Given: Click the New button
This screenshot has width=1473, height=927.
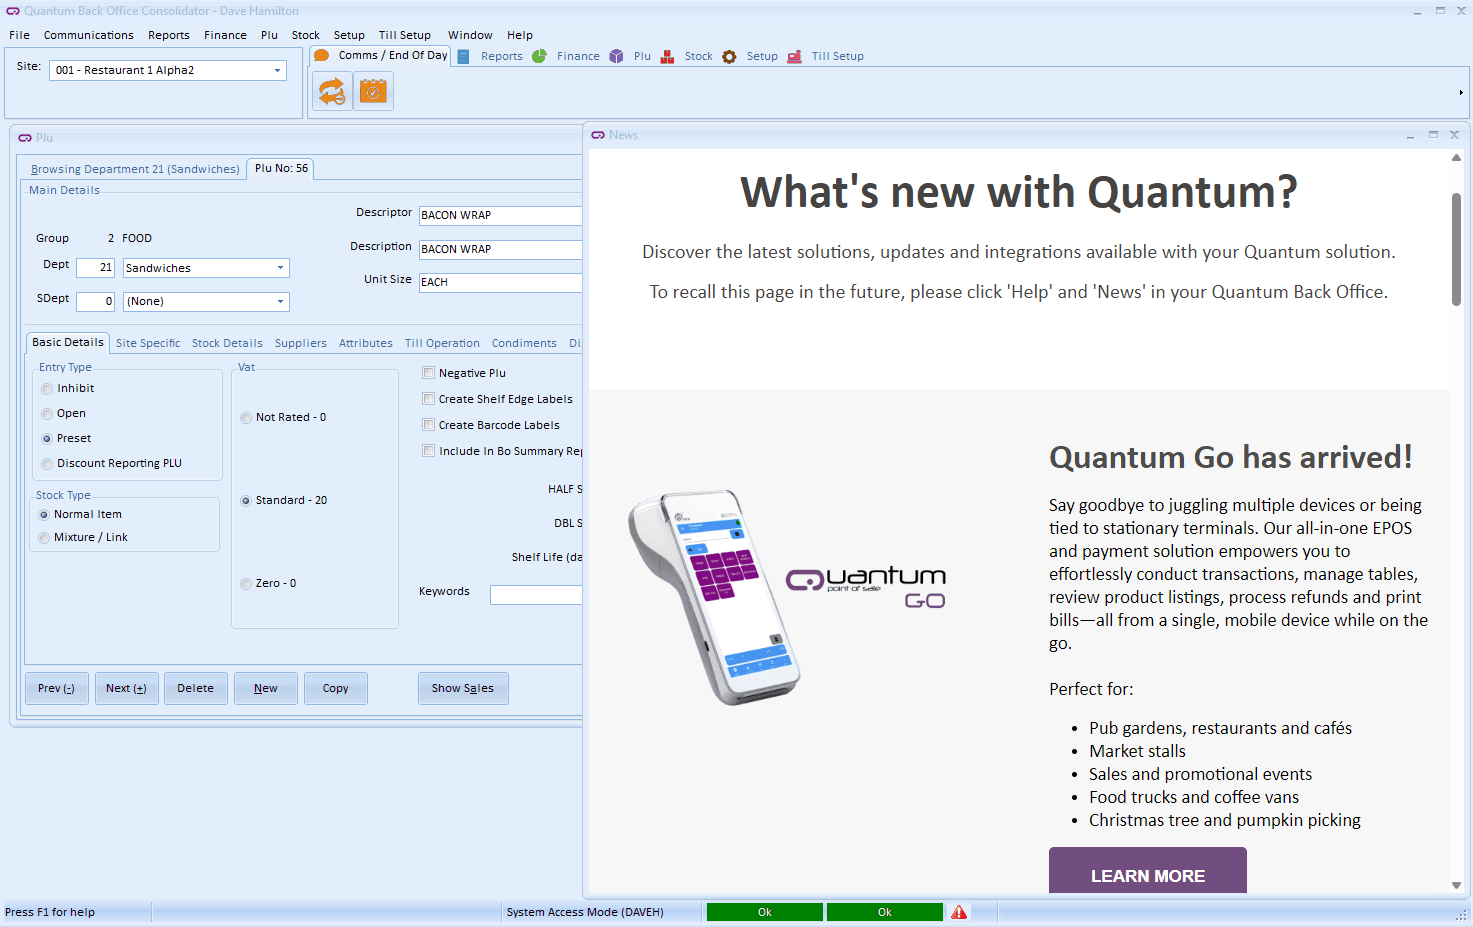Looking at the screenshot, I should [x=266, y=688].
